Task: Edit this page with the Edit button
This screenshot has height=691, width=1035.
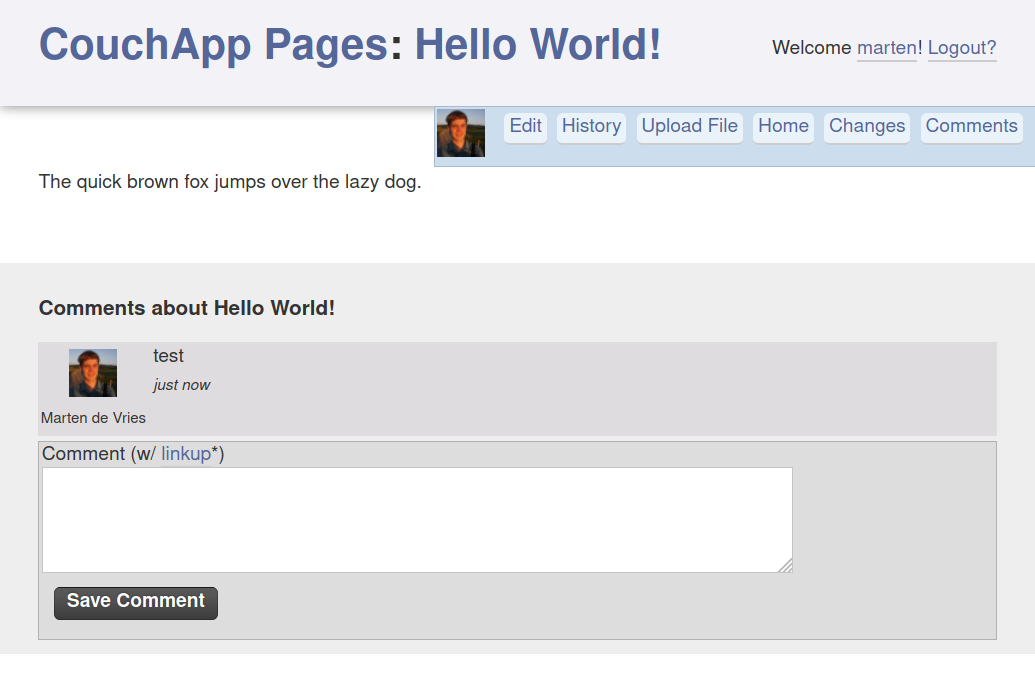Action: coord(525,126)
